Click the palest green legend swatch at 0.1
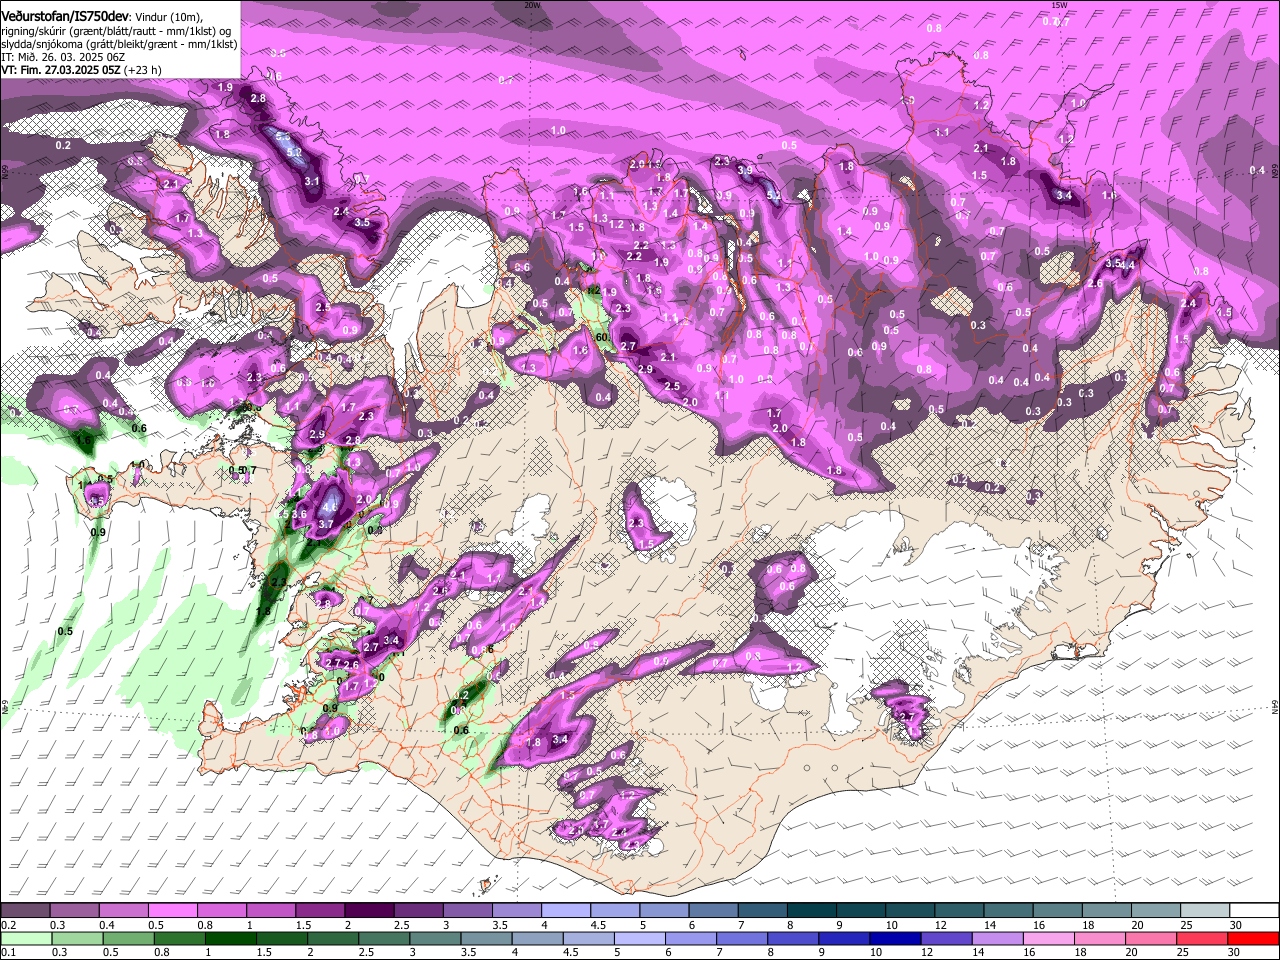The height and width of the screenshot is (960, 1280). click(26, 938)
